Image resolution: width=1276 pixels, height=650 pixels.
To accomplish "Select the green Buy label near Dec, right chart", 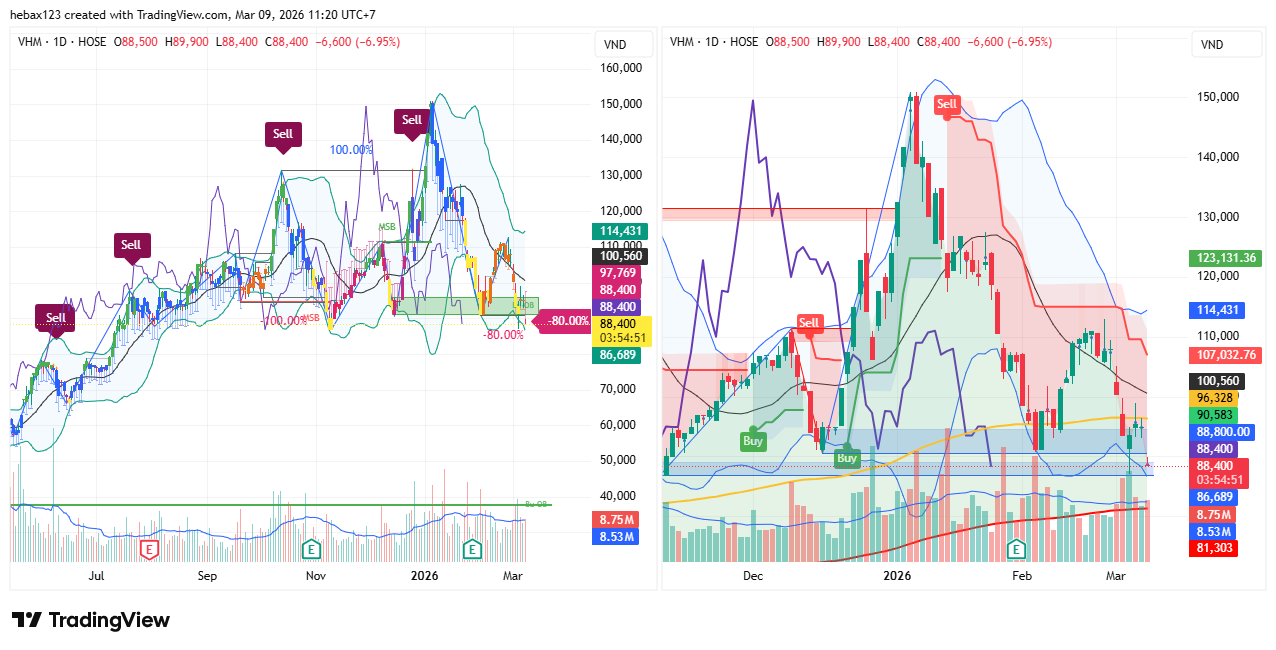I will [754, 440].
